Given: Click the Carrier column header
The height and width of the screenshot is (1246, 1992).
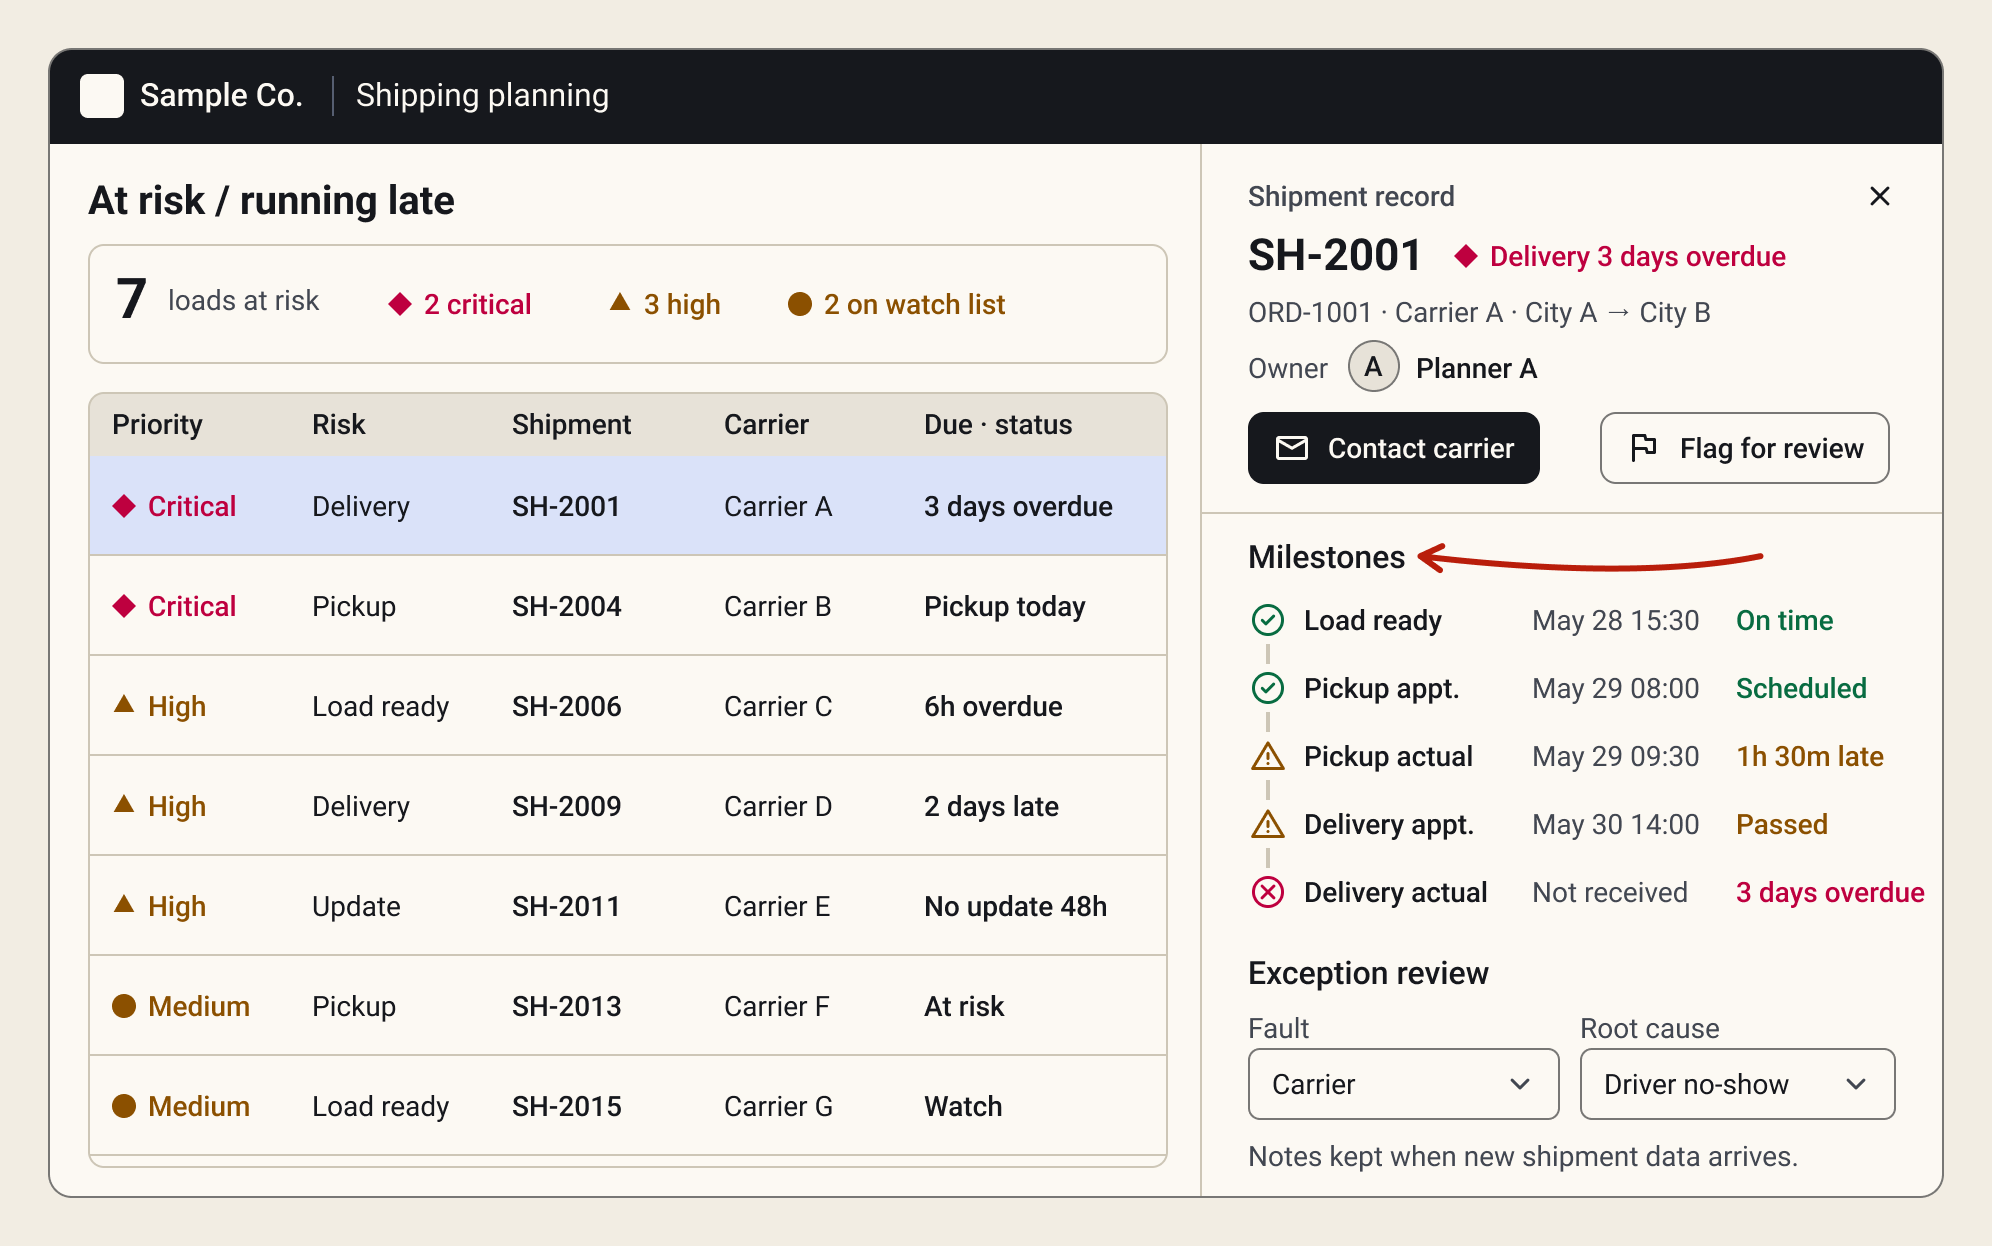Looking at the screenshot, I should click(x=766, y=424).
